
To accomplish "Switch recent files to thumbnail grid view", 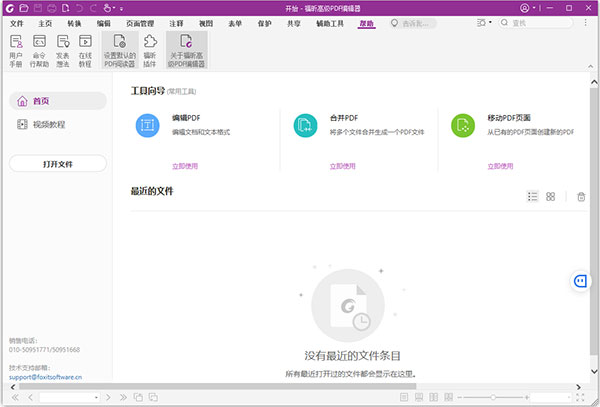I will click(550, 197).
